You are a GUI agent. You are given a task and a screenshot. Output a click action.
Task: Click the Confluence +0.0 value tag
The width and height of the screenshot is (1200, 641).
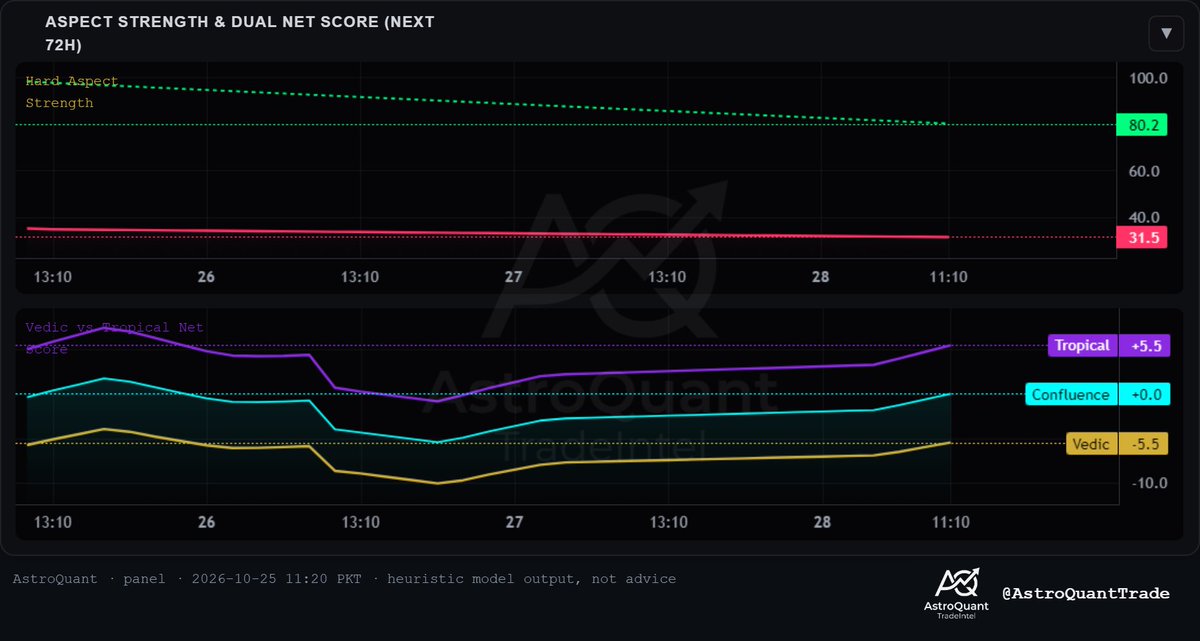pyautogui.click(x=1144, y=395)
